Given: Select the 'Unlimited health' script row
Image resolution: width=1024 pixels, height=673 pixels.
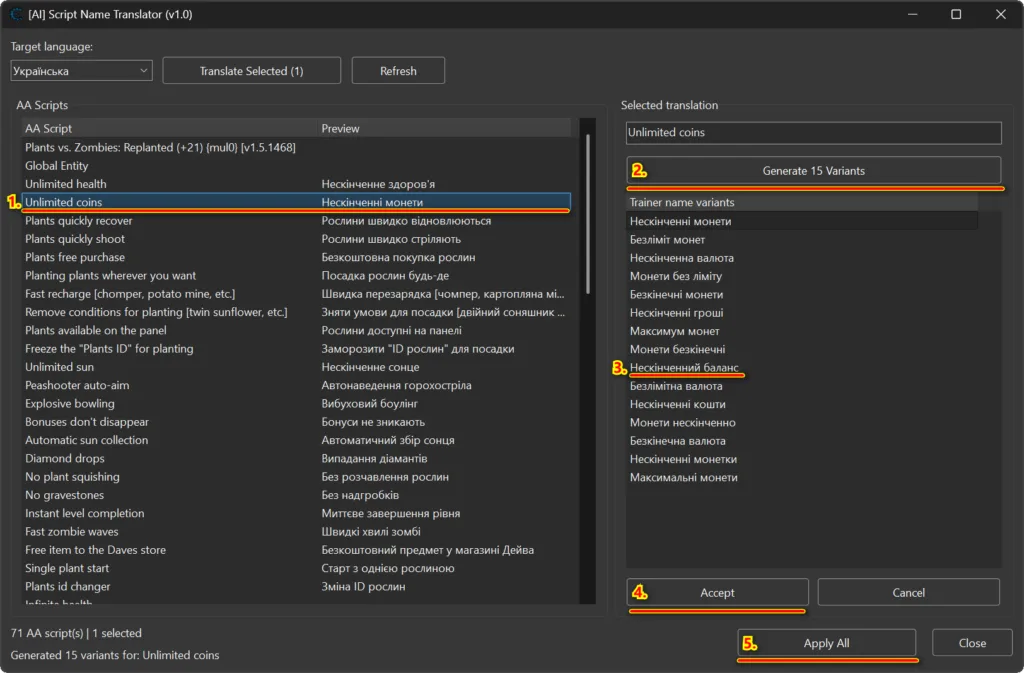Looking at the screenshot, I should click(296, 184).
